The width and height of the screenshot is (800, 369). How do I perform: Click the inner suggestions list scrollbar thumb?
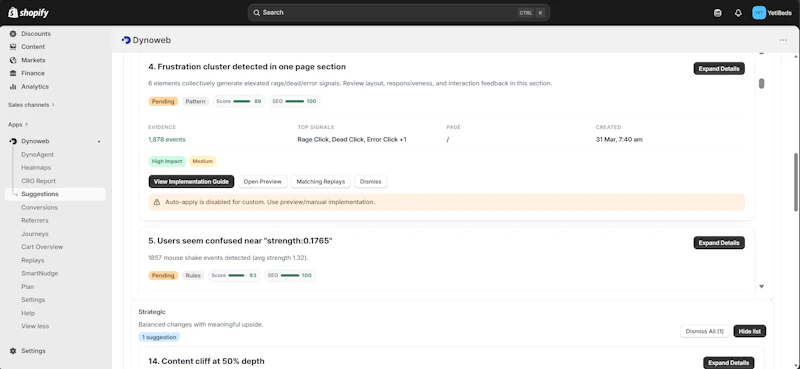tap(761, 83)
